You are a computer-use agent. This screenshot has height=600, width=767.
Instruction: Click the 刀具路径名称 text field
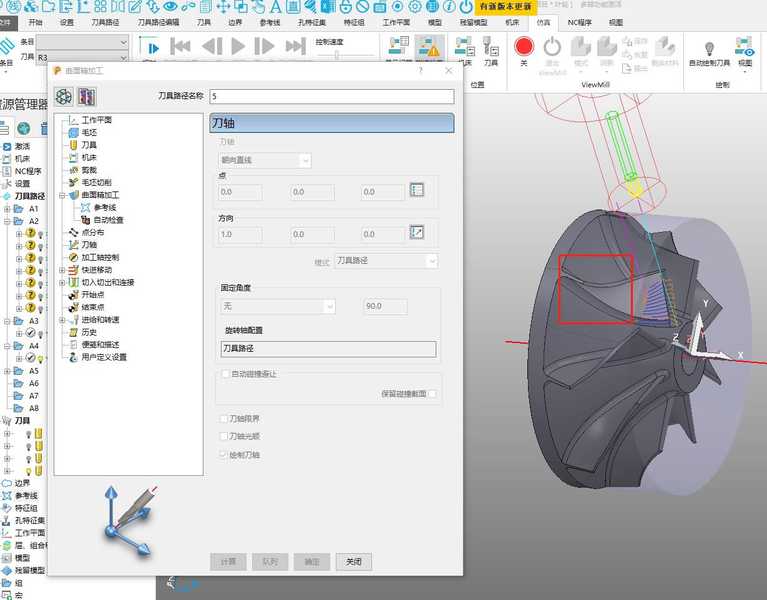(331, 97)
